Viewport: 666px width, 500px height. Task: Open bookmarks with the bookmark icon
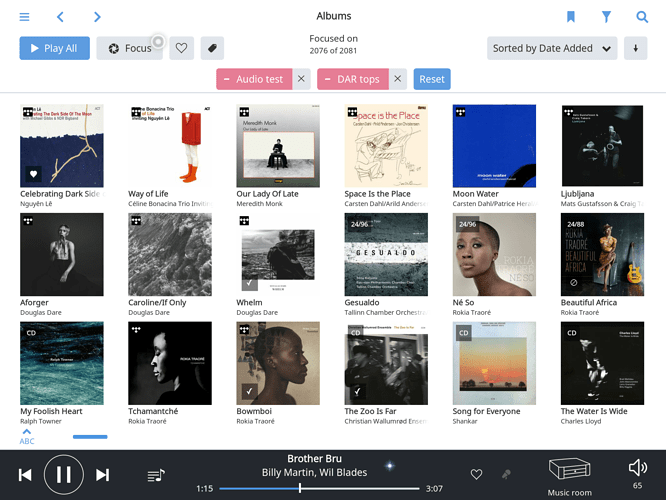pos(571,17)
